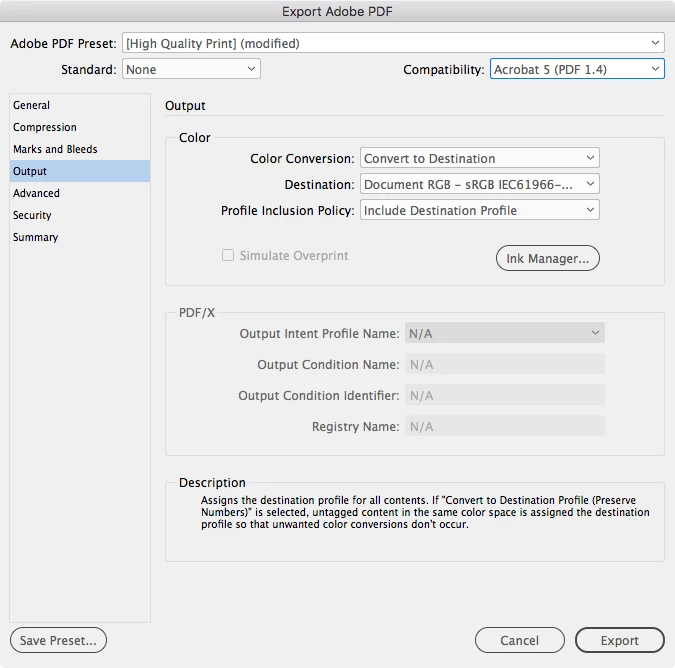Select Advanced in the sidebar
Image resolution: width=675 pixels, height=668 pixels.
click(80, 193)
